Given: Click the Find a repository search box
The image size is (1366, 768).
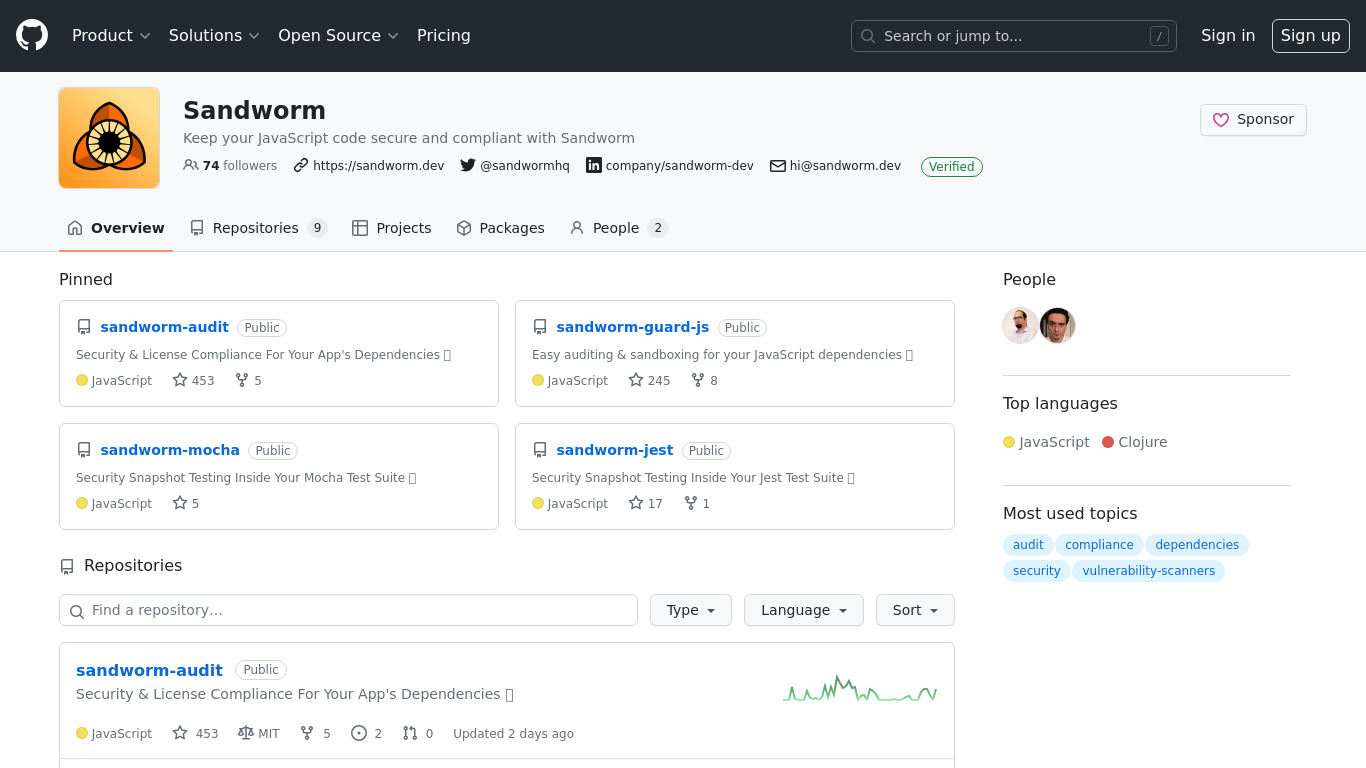Looking at the screenshot, I should click(x=348, y=610).
